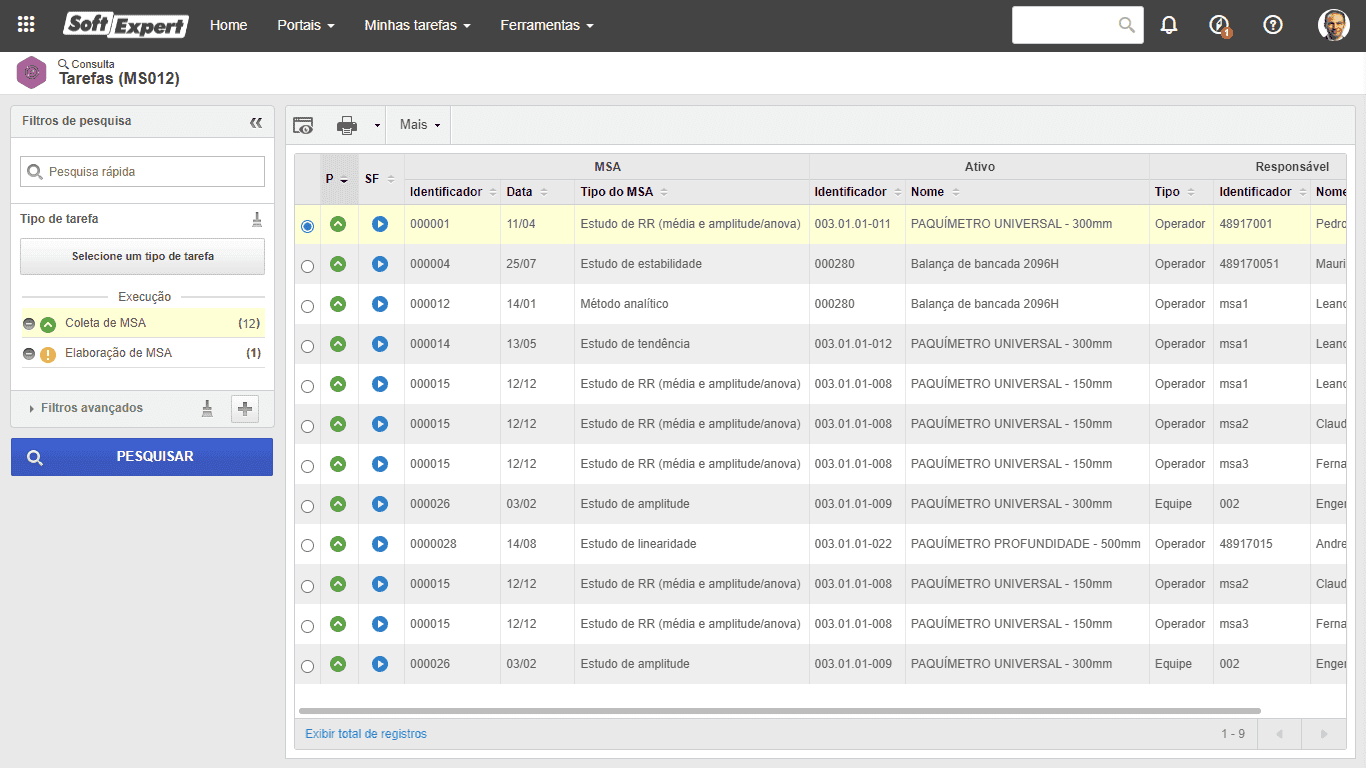Open the Mais dropdown in toolbar
The height and width of the screenshot is (768, 1366).
pyautogui.click(x=420, y=125)
